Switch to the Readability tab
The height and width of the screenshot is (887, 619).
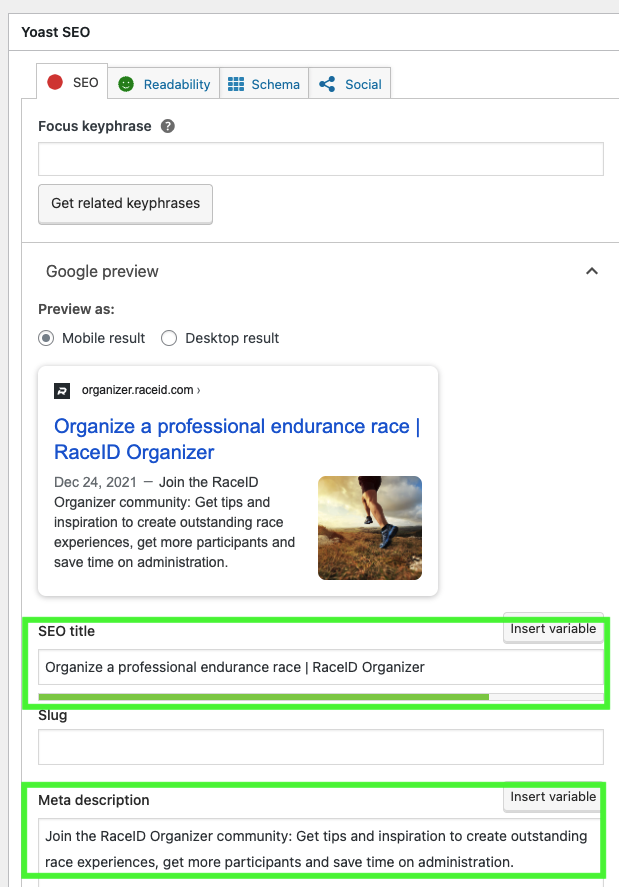[x=164, y=84]
